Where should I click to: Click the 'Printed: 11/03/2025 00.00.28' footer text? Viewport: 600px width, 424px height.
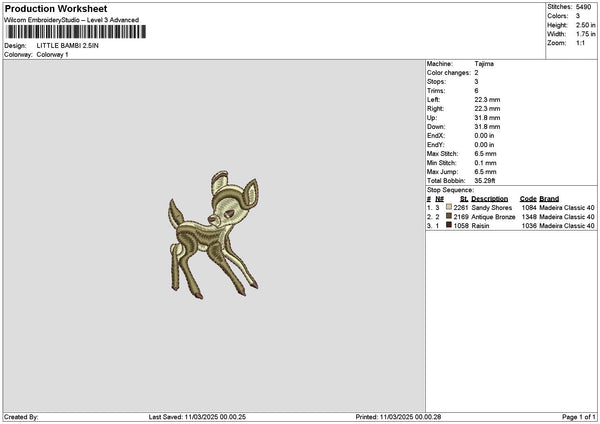pyautogui.click(x=398, y=417)
